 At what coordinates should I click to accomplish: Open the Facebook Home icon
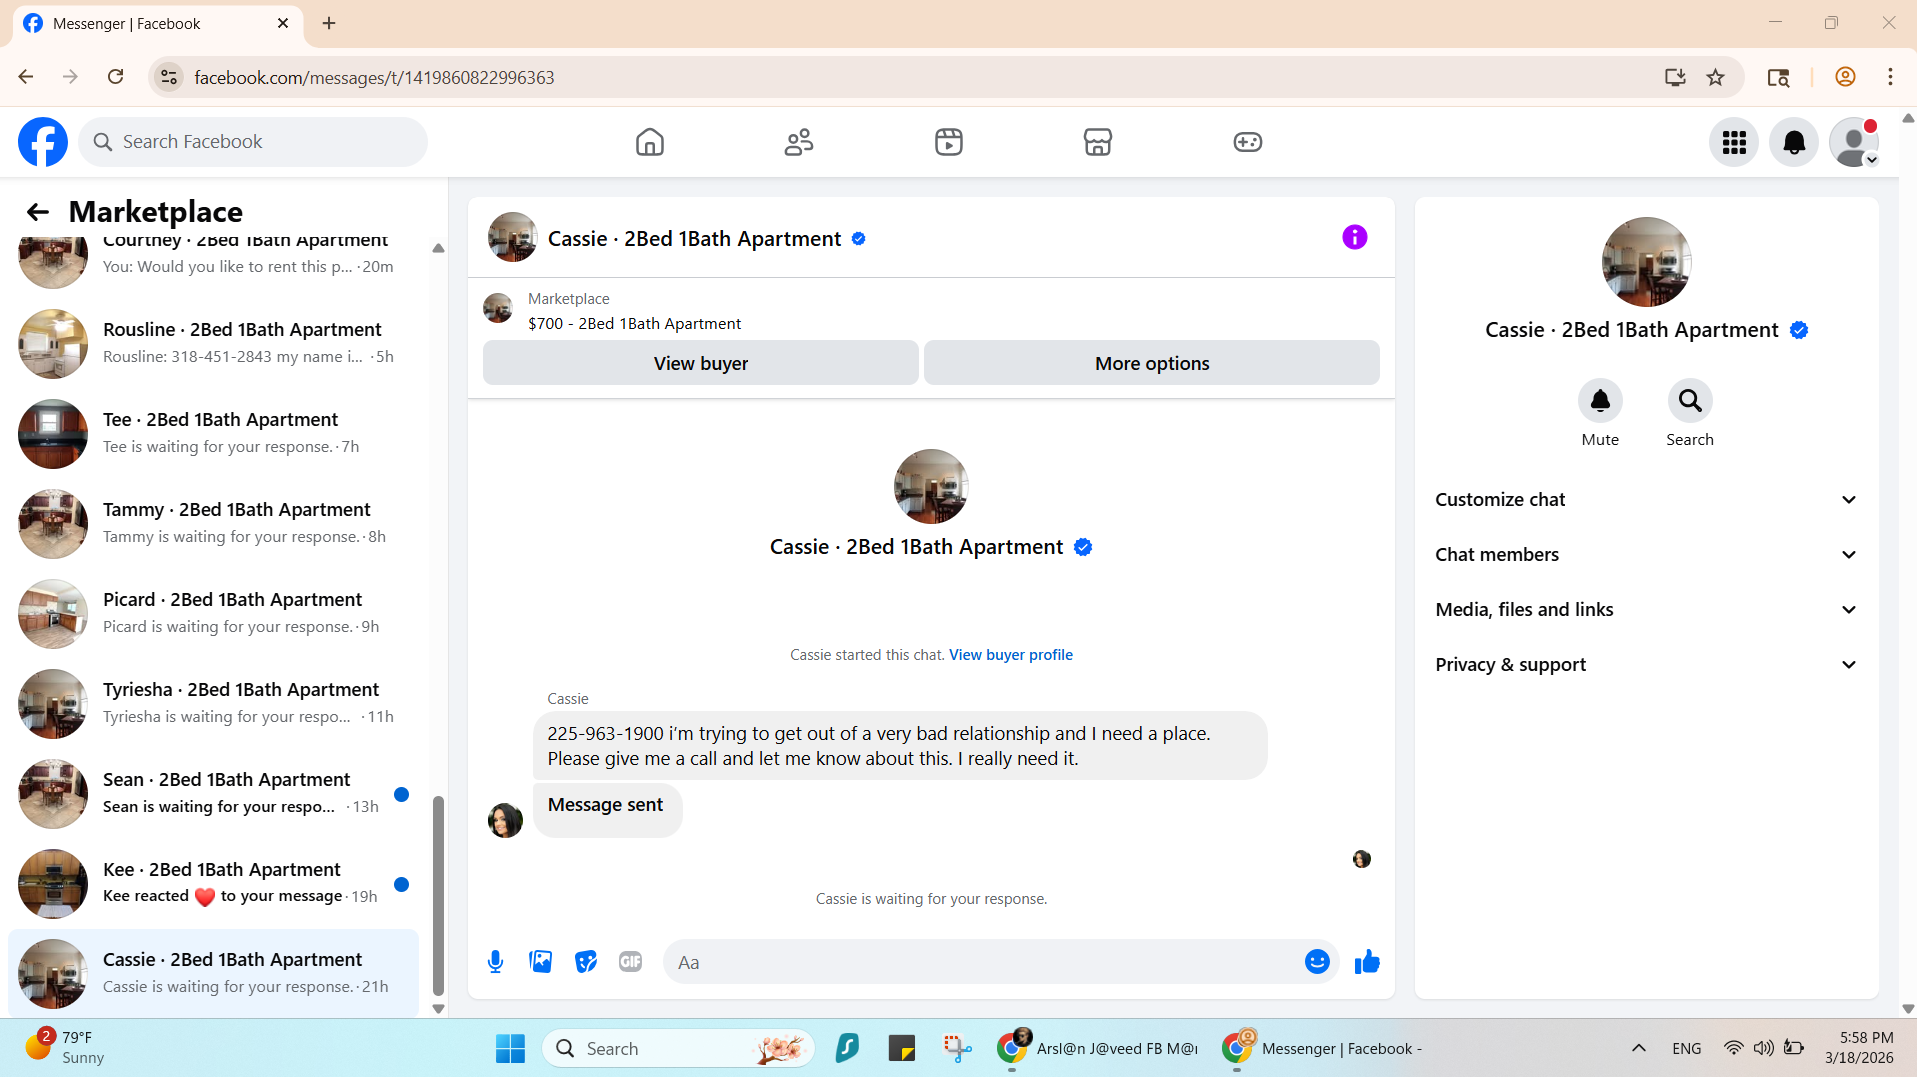pos(650,142)
